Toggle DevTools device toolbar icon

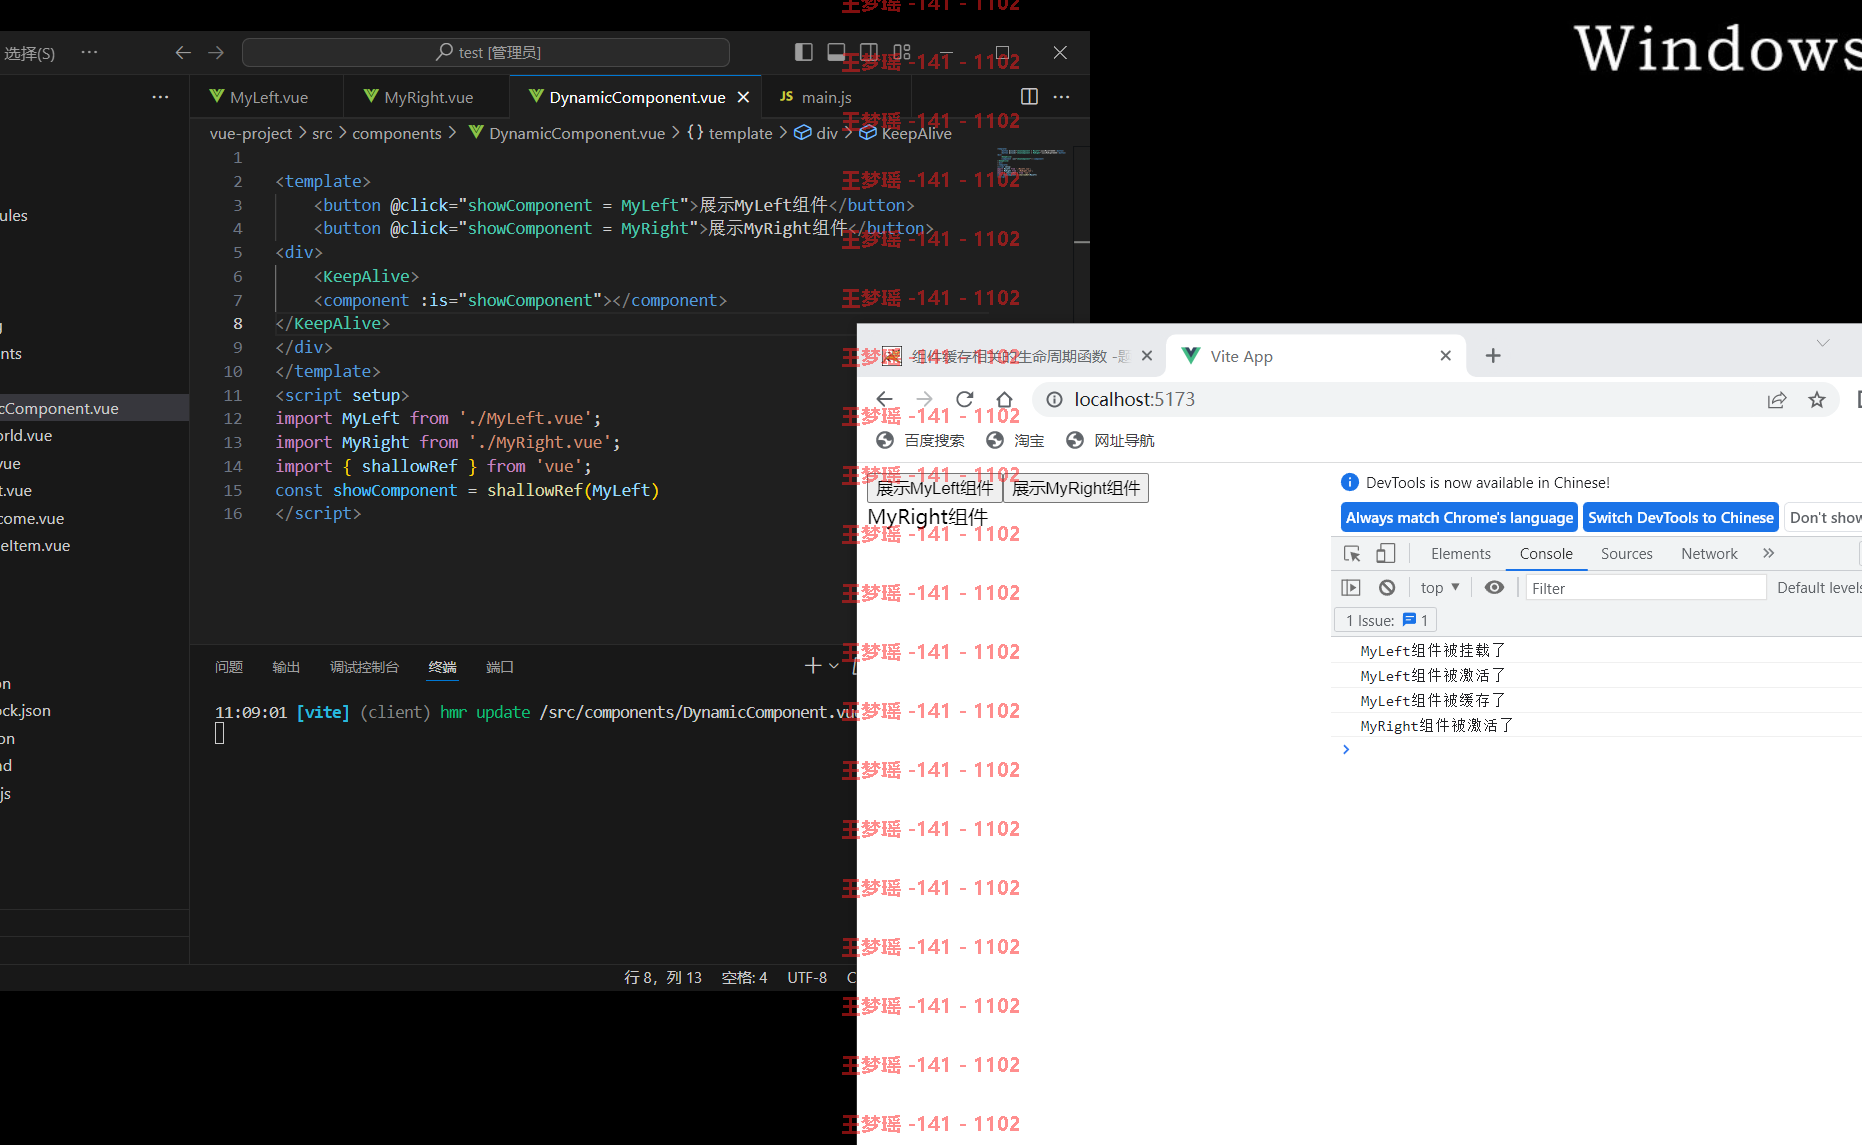click(1386, 554)
